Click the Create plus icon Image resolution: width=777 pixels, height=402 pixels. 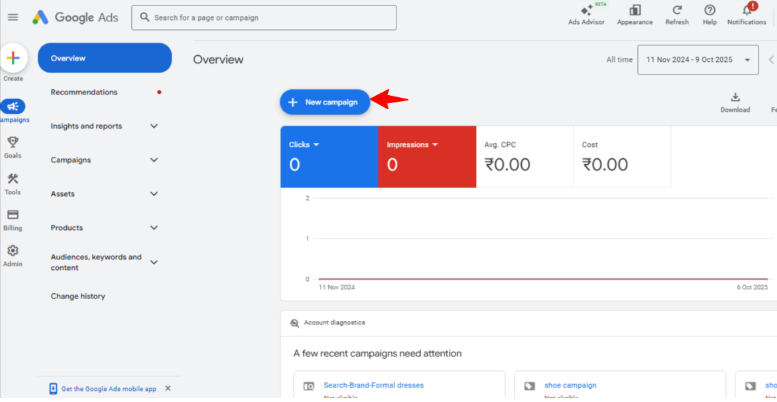click(13, 59)
